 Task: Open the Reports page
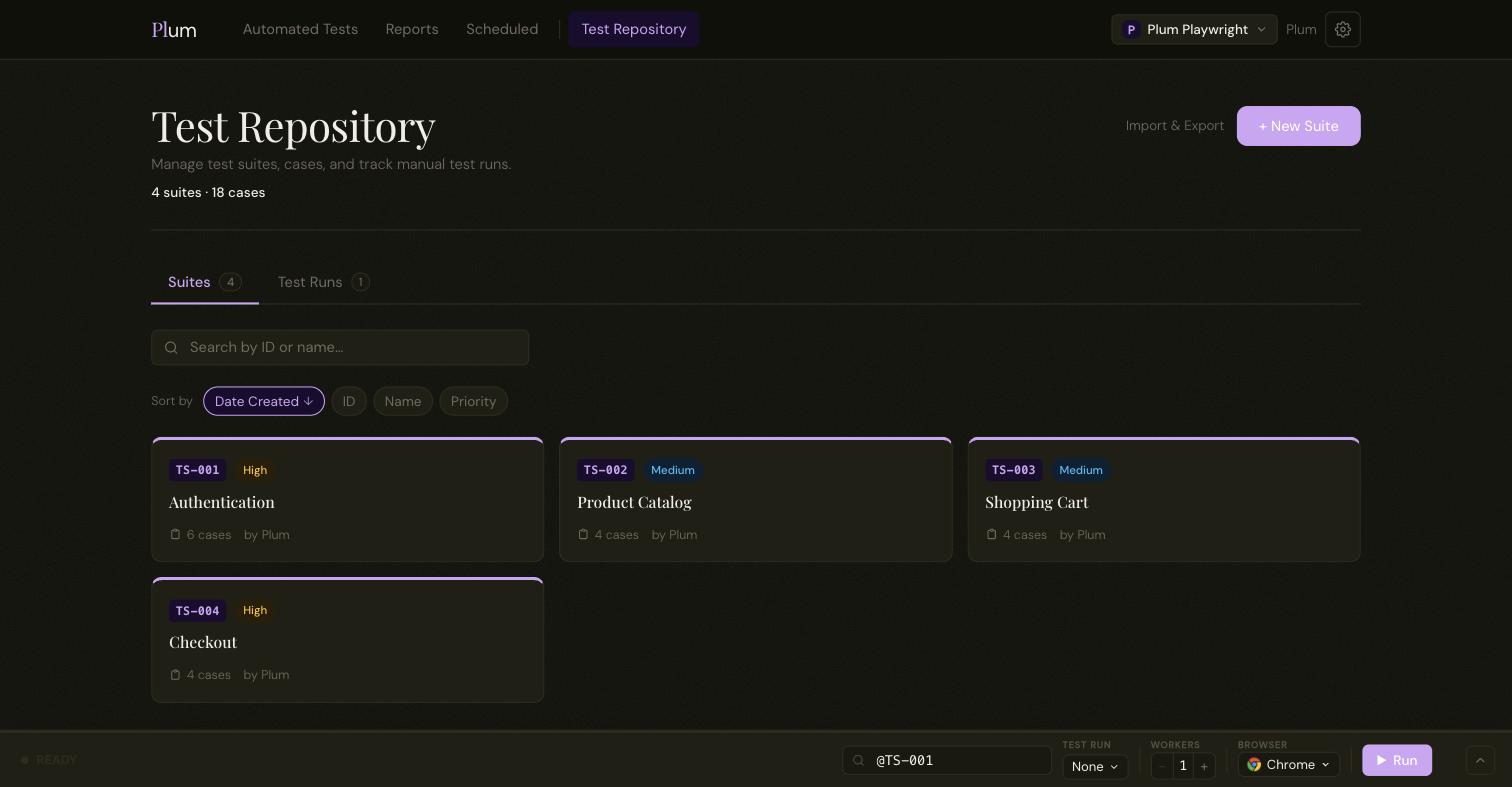point(412,29)
